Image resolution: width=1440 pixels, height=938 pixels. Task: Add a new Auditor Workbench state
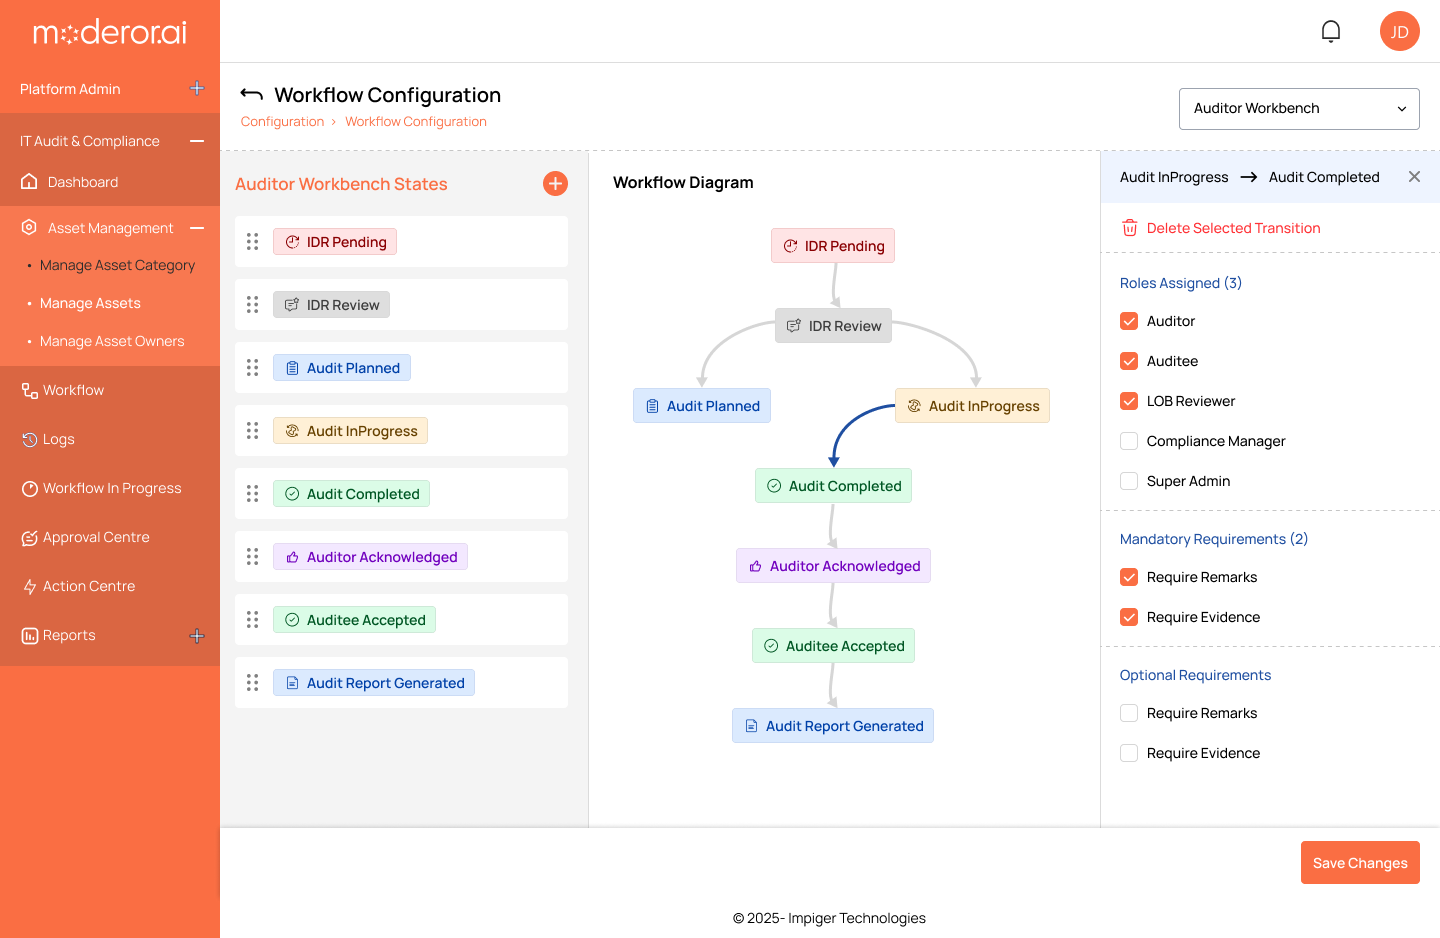[x=555, y=183]
